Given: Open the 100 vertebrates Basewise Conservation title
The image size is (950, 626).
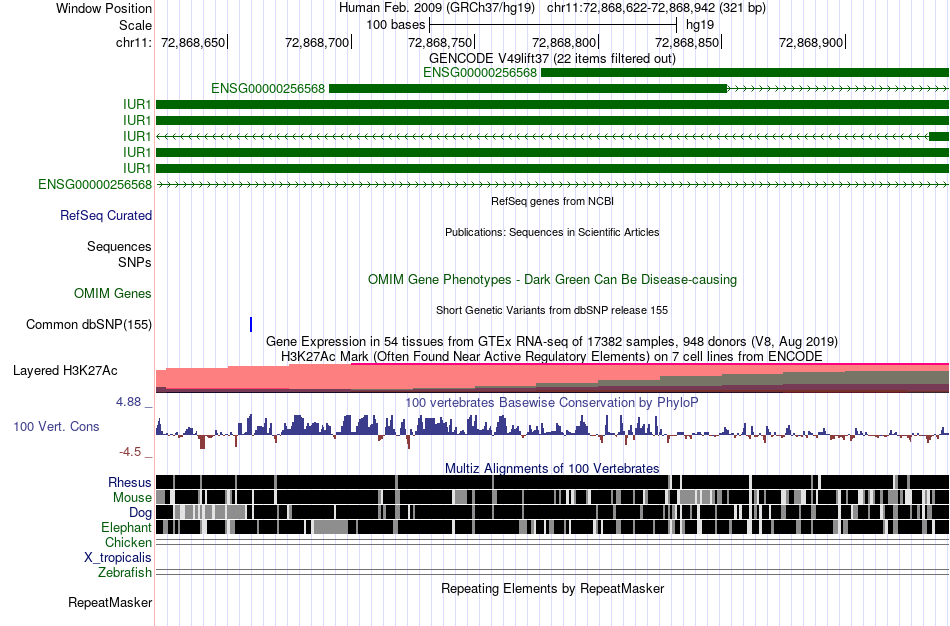Looking at the screenshot, I should point(552,402).
